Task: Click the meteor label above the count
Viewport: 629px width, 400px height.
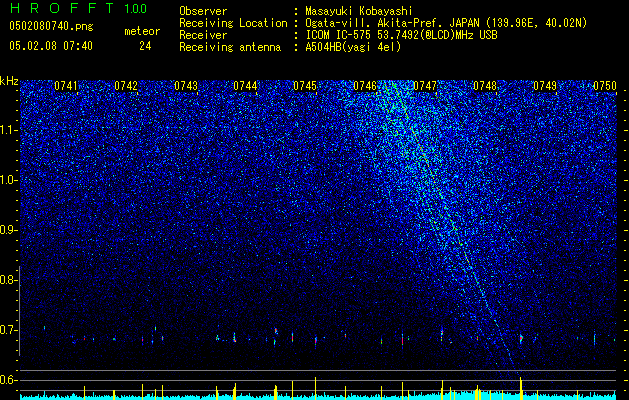Action: [x=142, y=31]
